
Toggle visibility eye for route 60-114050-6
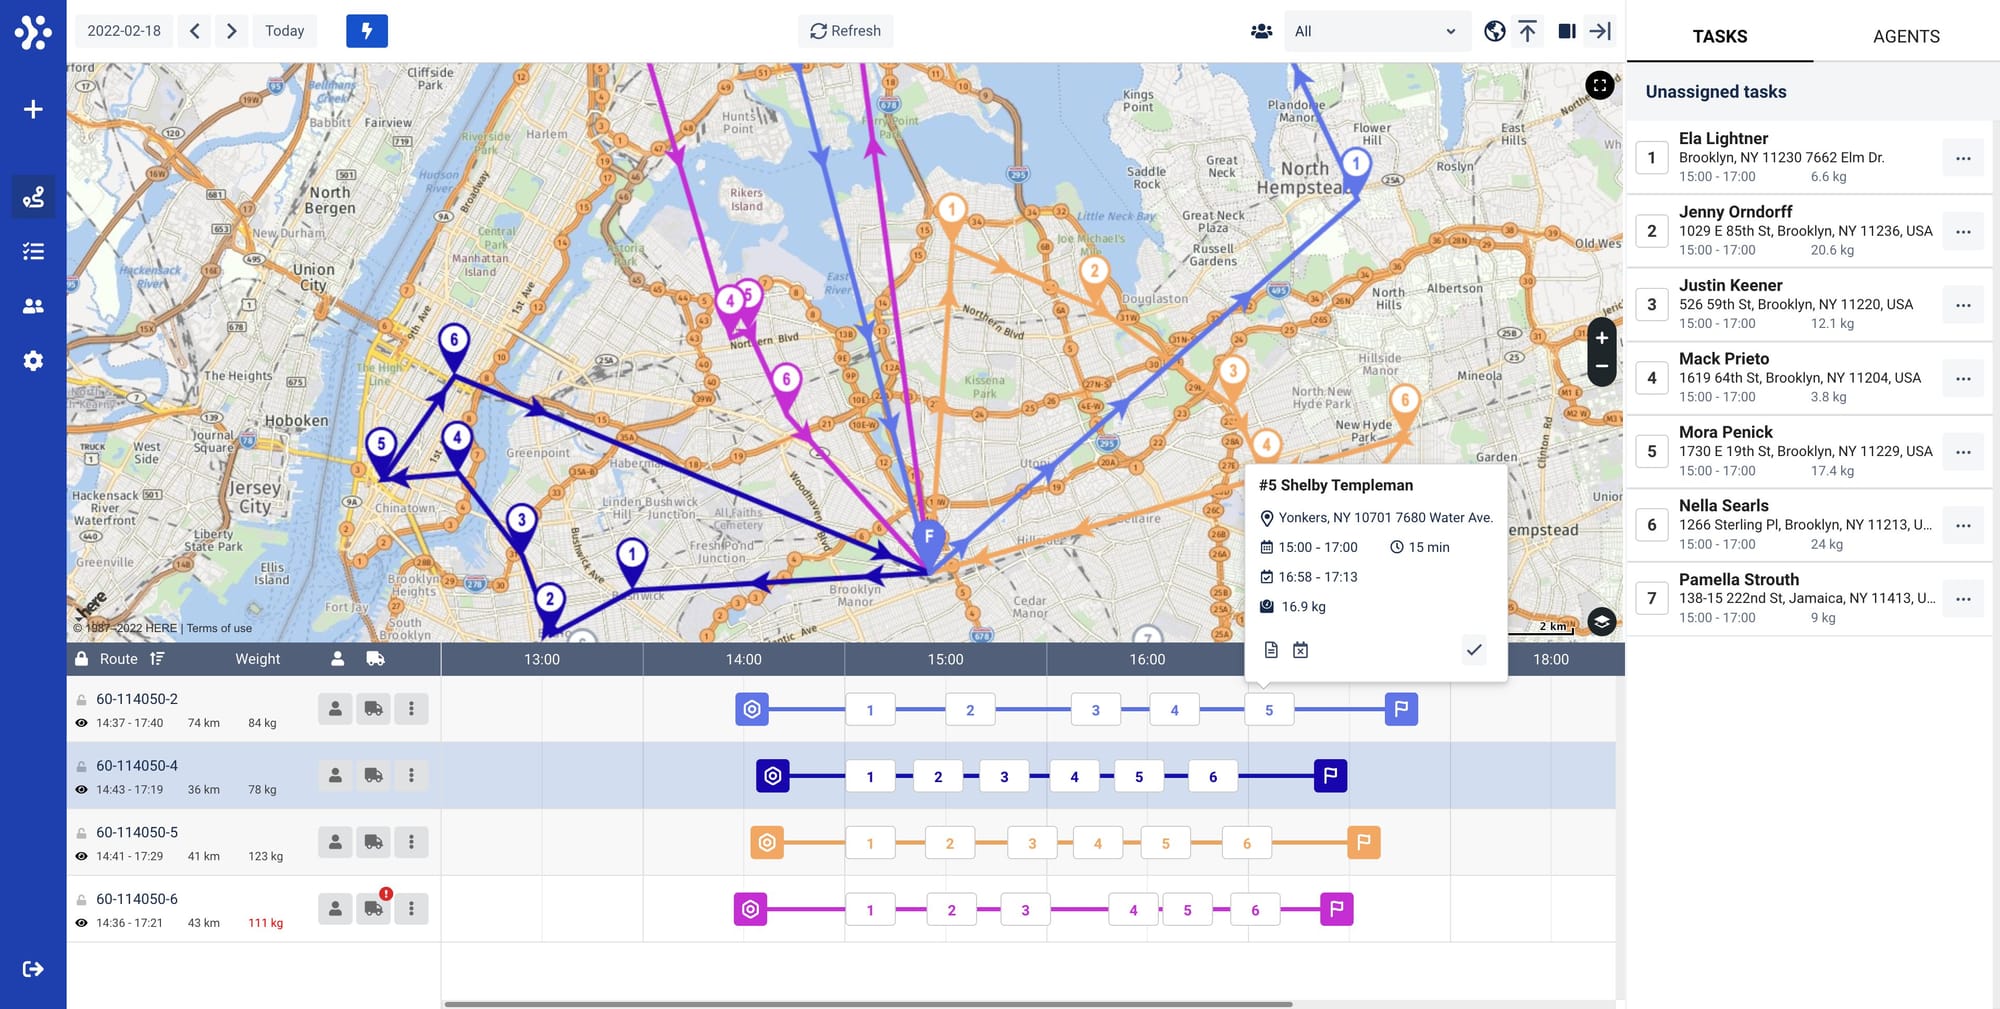pyautogui.click(x=82, y=923)
